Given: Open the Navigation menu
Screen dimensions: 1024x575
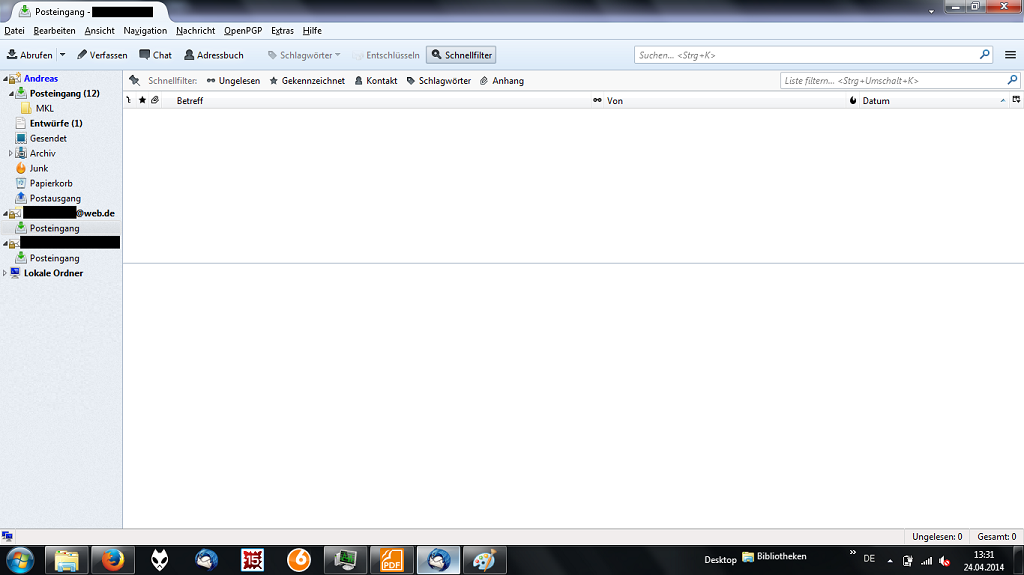Looking at the screenshot, I should 145,31.
